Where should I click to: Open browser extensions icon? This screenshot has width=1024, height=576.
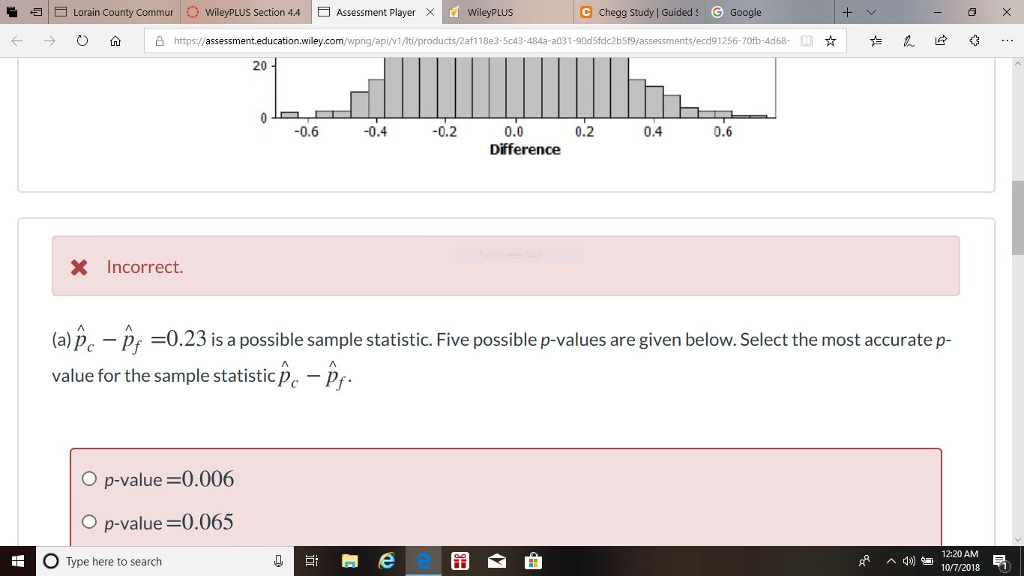(974, 40)
